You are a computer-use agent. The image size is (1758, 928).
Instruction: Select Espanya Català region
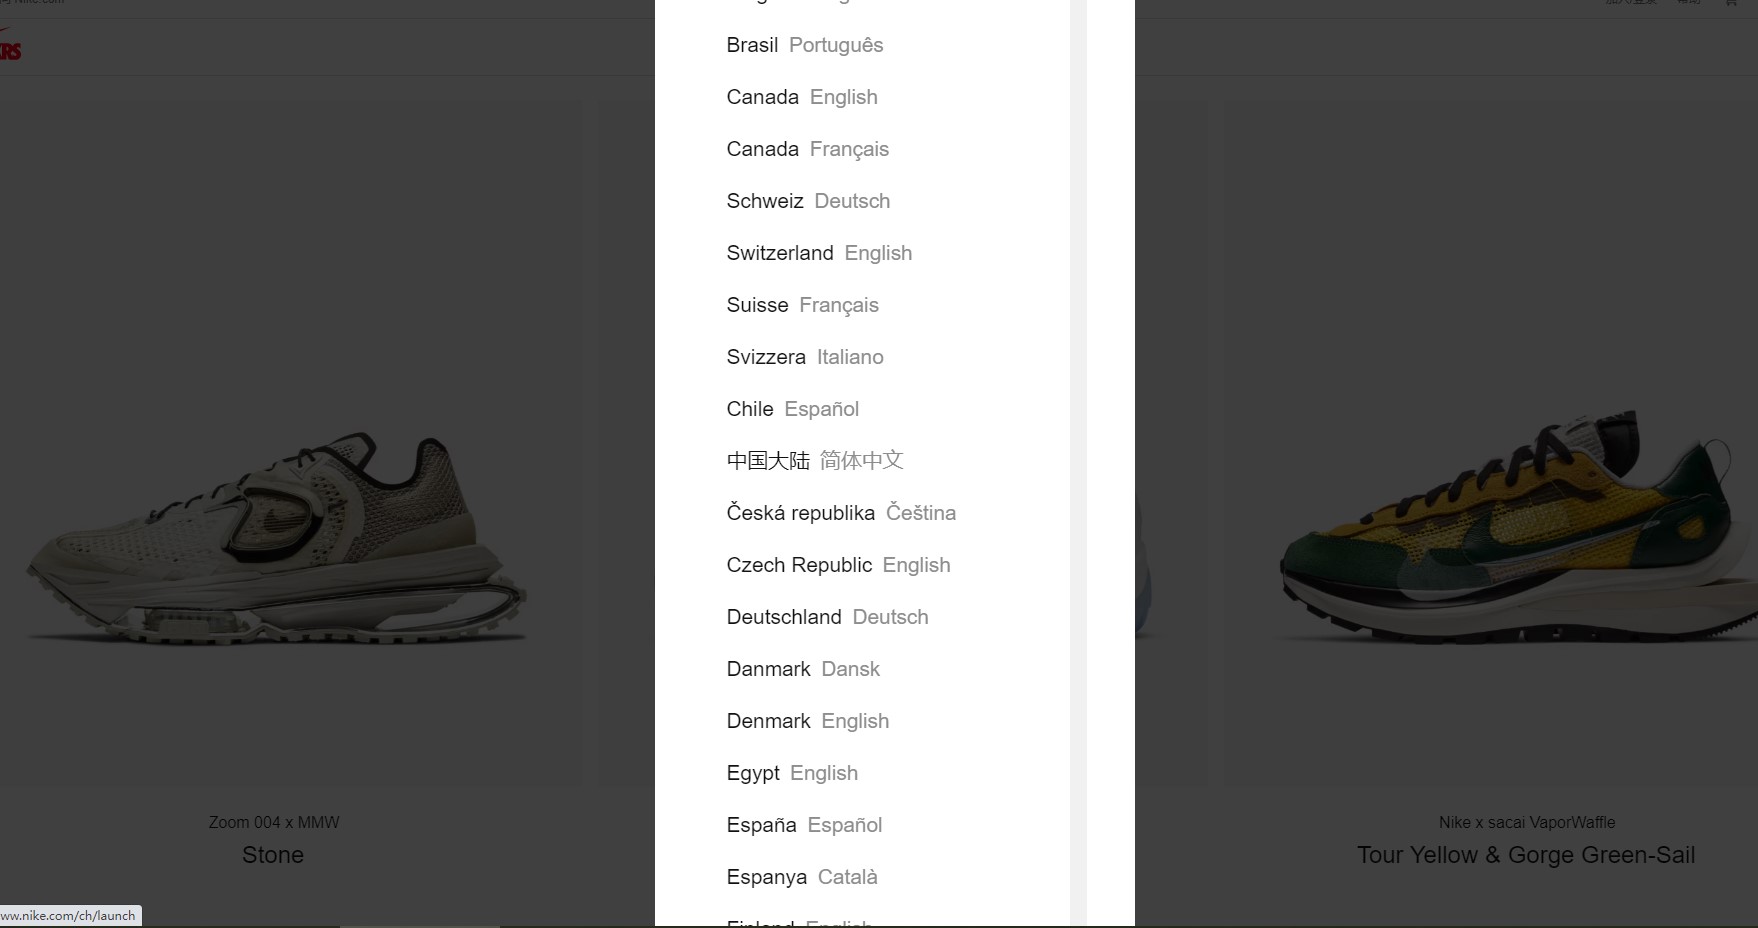pos(802,877)
